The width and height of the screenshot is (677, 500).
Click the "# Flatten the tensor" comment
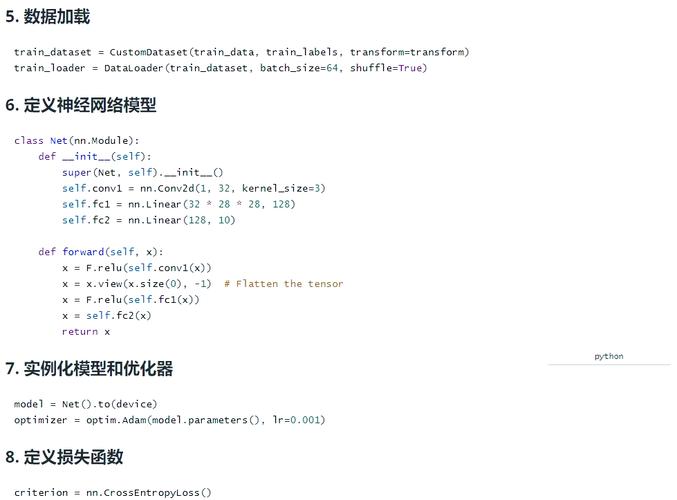click(283, 284)
